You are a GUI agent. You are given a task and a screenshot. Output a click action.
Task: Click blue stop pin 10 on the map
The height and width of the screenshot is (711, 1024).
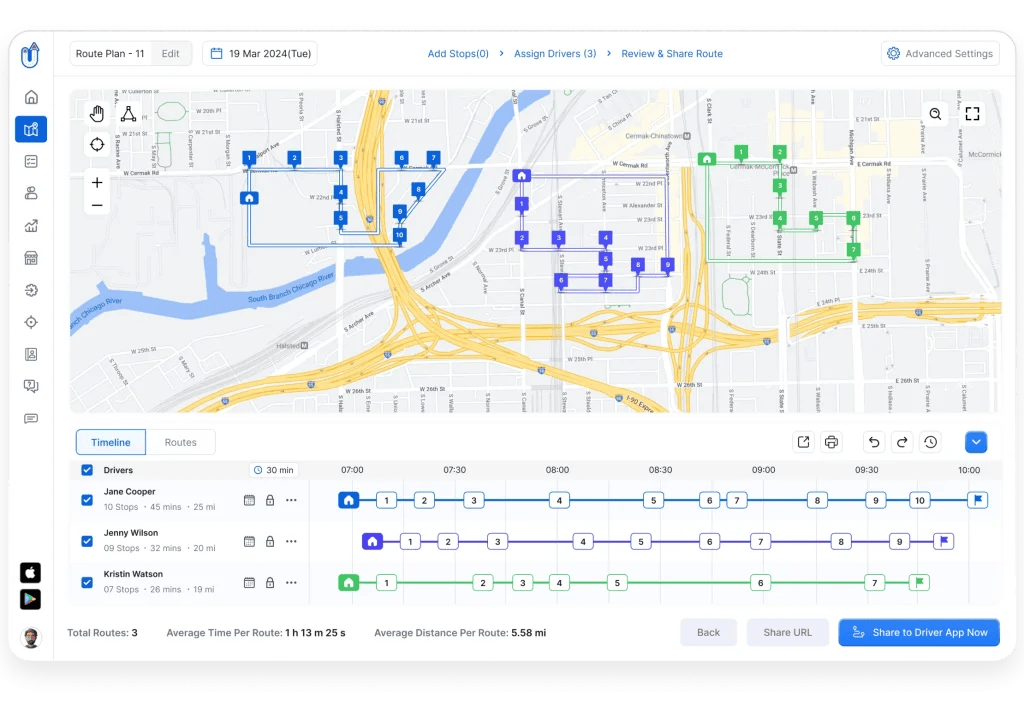click(x=399, y=236)
